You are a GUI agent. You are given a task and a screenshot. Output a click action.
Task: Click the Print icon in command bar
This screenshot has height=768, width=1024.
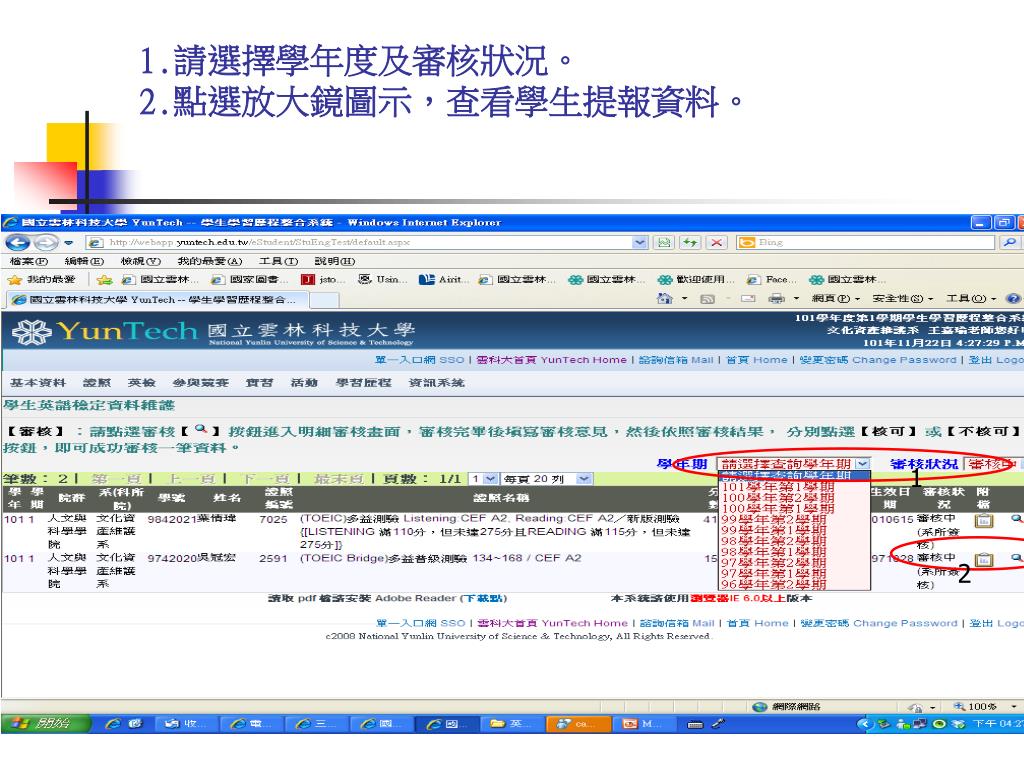click(x=776, y=298)
